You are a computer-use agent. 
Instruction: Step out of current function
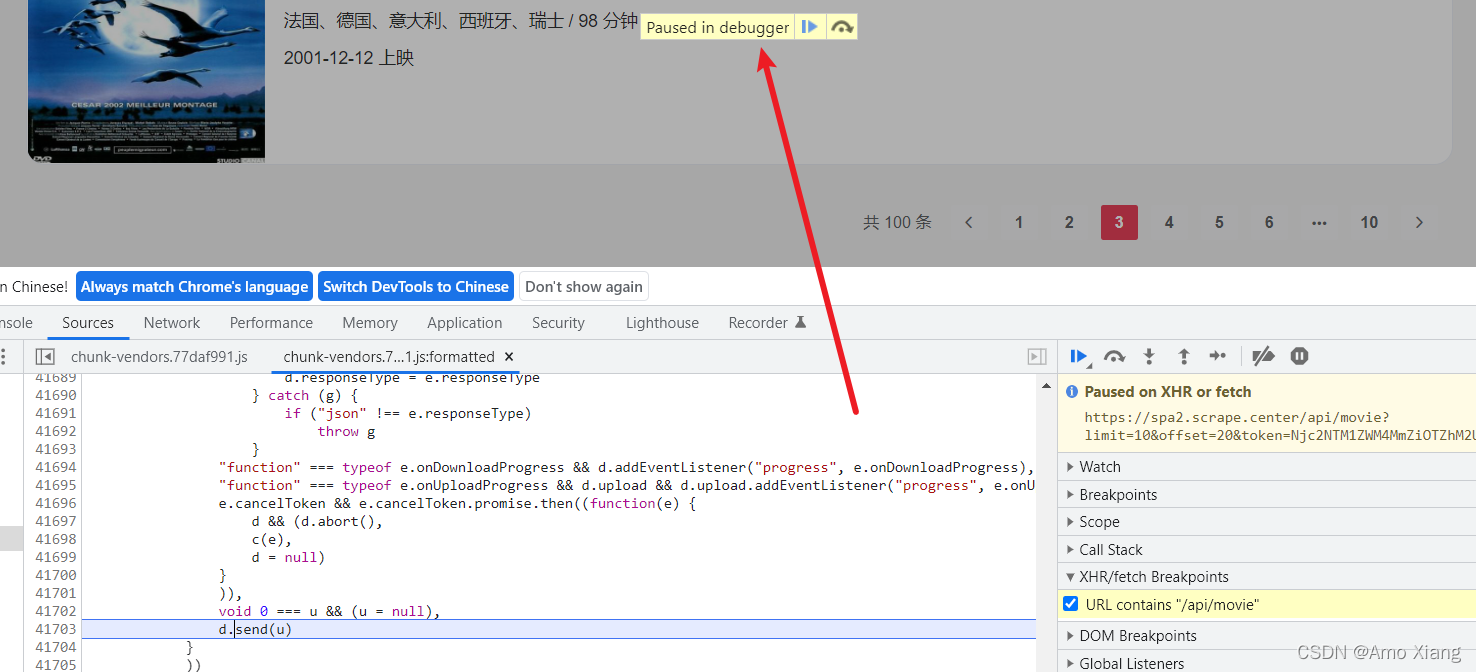pyautogui.click(x=1183, y=356)
